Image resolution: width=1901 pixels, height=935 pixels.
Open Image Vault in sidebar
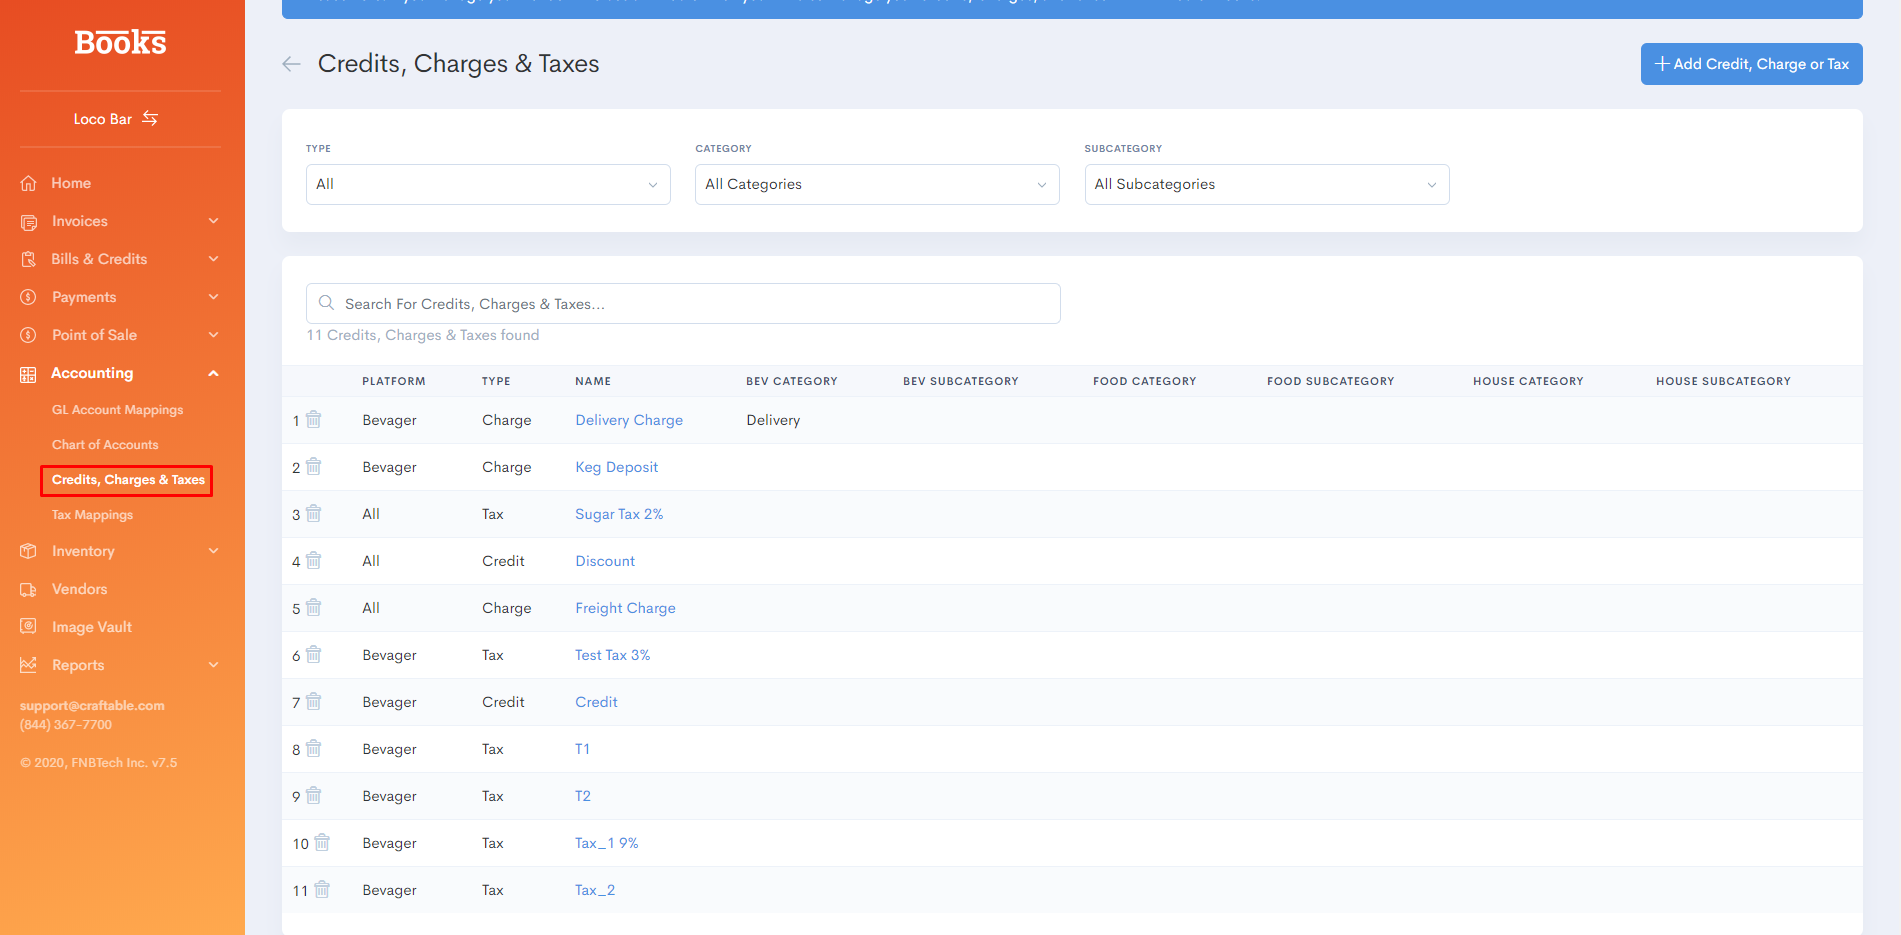click(92, 627)
